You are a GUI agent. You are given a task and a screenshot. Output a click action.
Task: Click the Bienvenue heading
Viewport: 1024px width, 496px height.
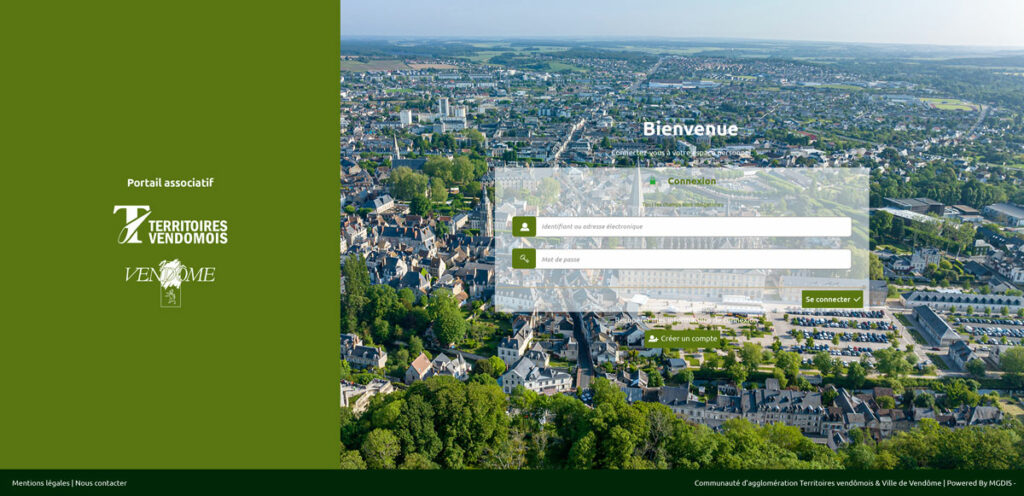coord(690,129)
